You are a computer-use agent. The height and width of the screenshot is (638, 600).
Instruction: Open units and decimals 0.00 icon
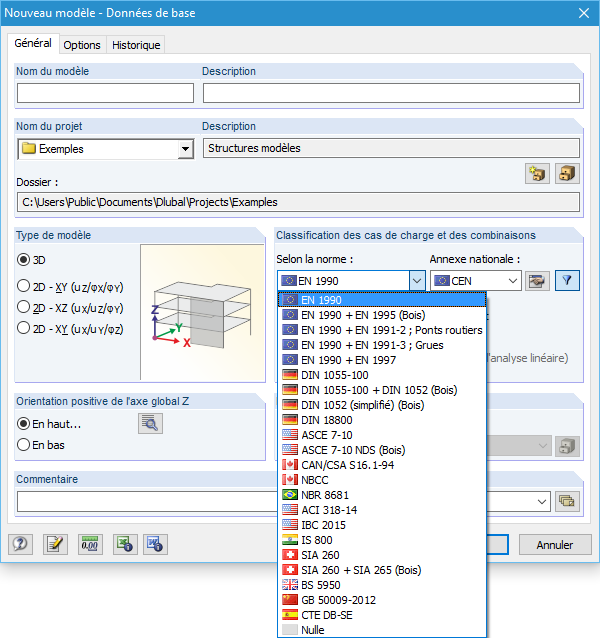(90, 544)
